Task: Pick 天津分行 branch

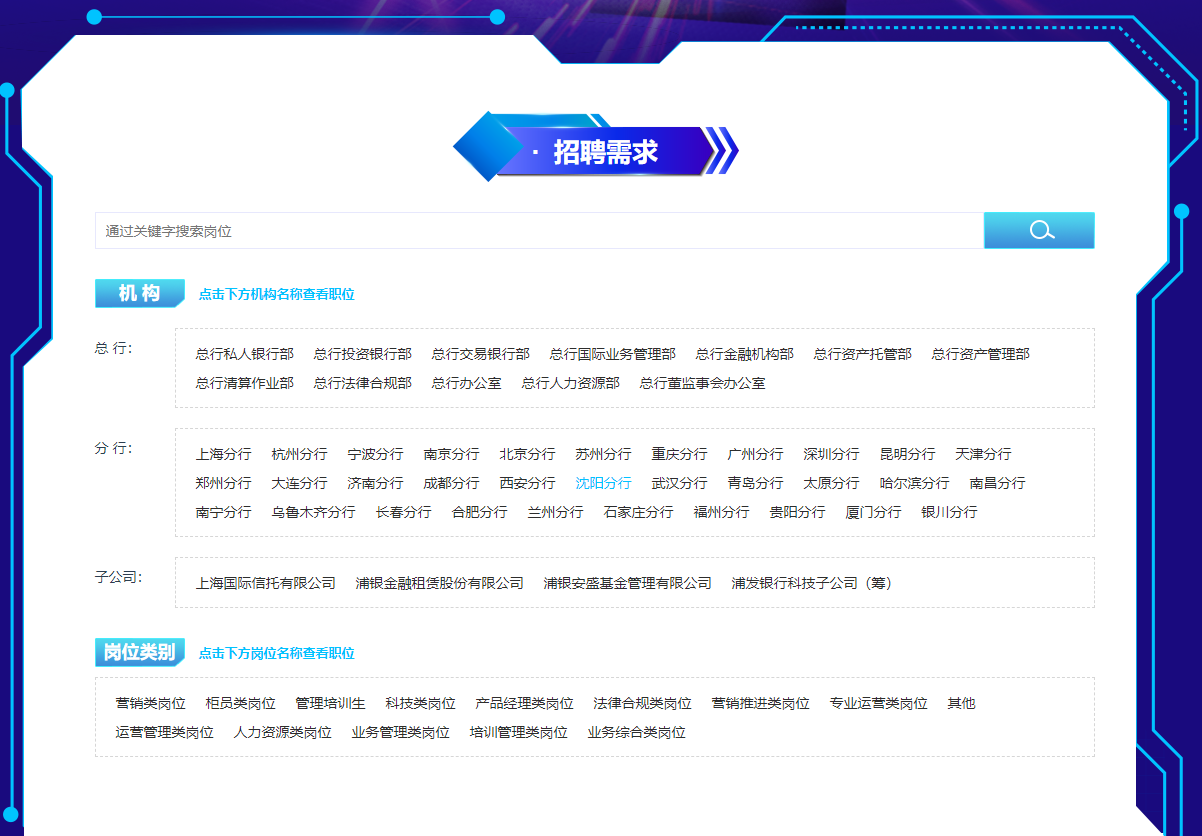Action: coord(984,454)
